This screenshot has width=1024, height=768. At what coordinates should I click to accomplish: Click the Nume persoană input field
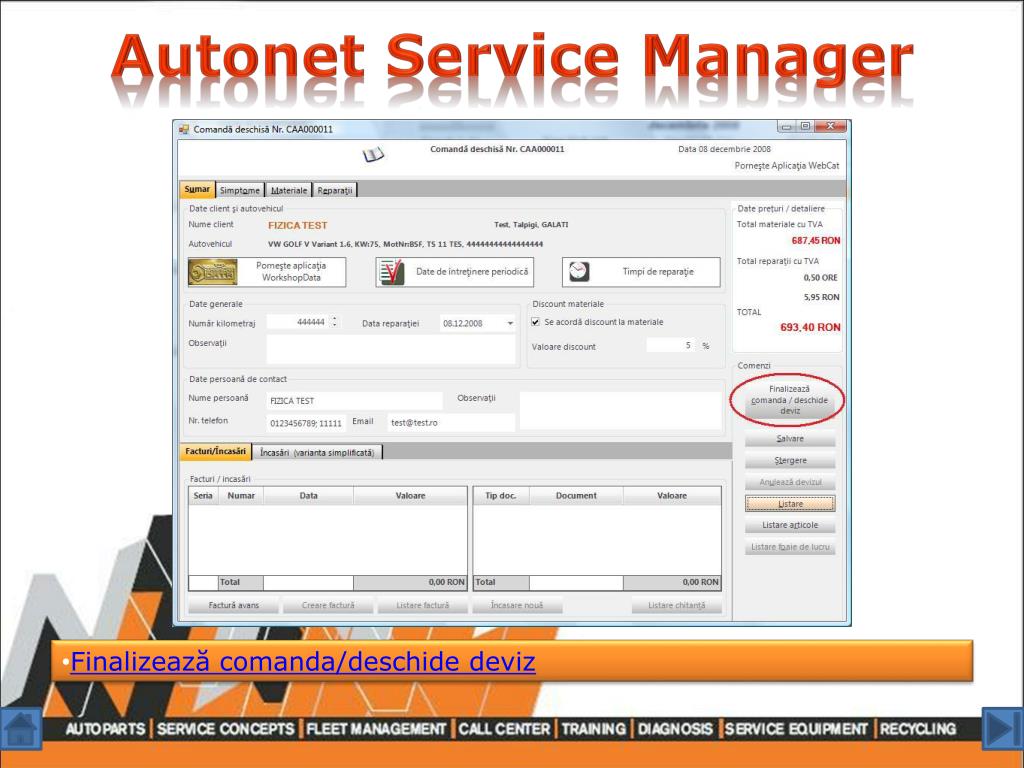355,400
